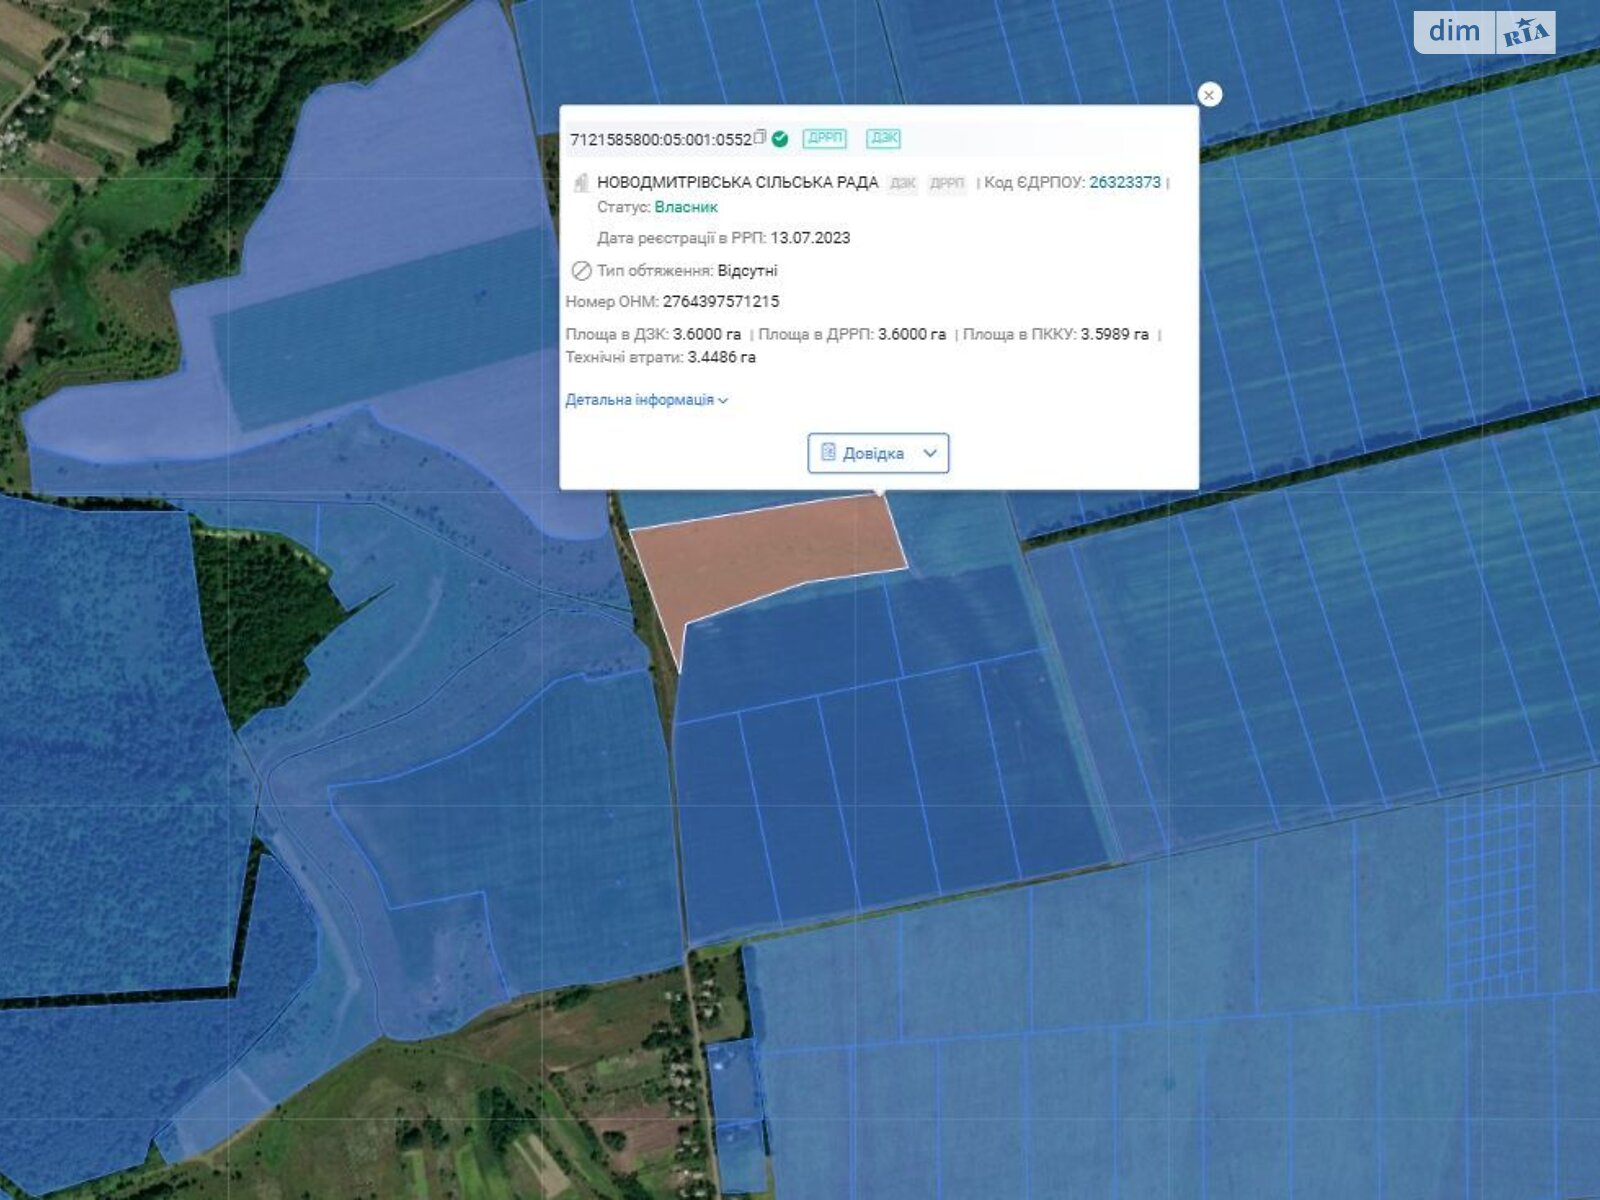Click the no-encumbrance circle icon

pyautogui.click(x=581, y=271)
